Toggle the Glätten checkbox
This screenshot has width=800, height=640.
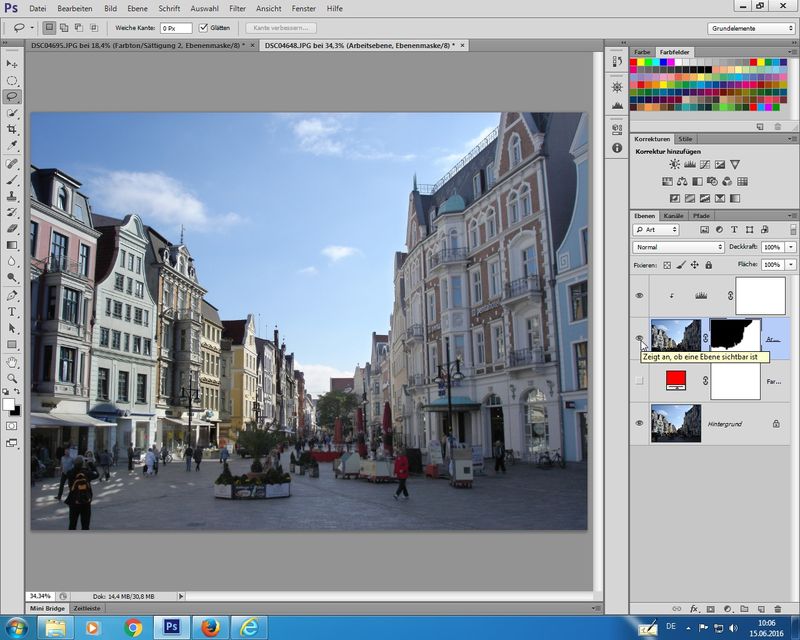(204, 28)
